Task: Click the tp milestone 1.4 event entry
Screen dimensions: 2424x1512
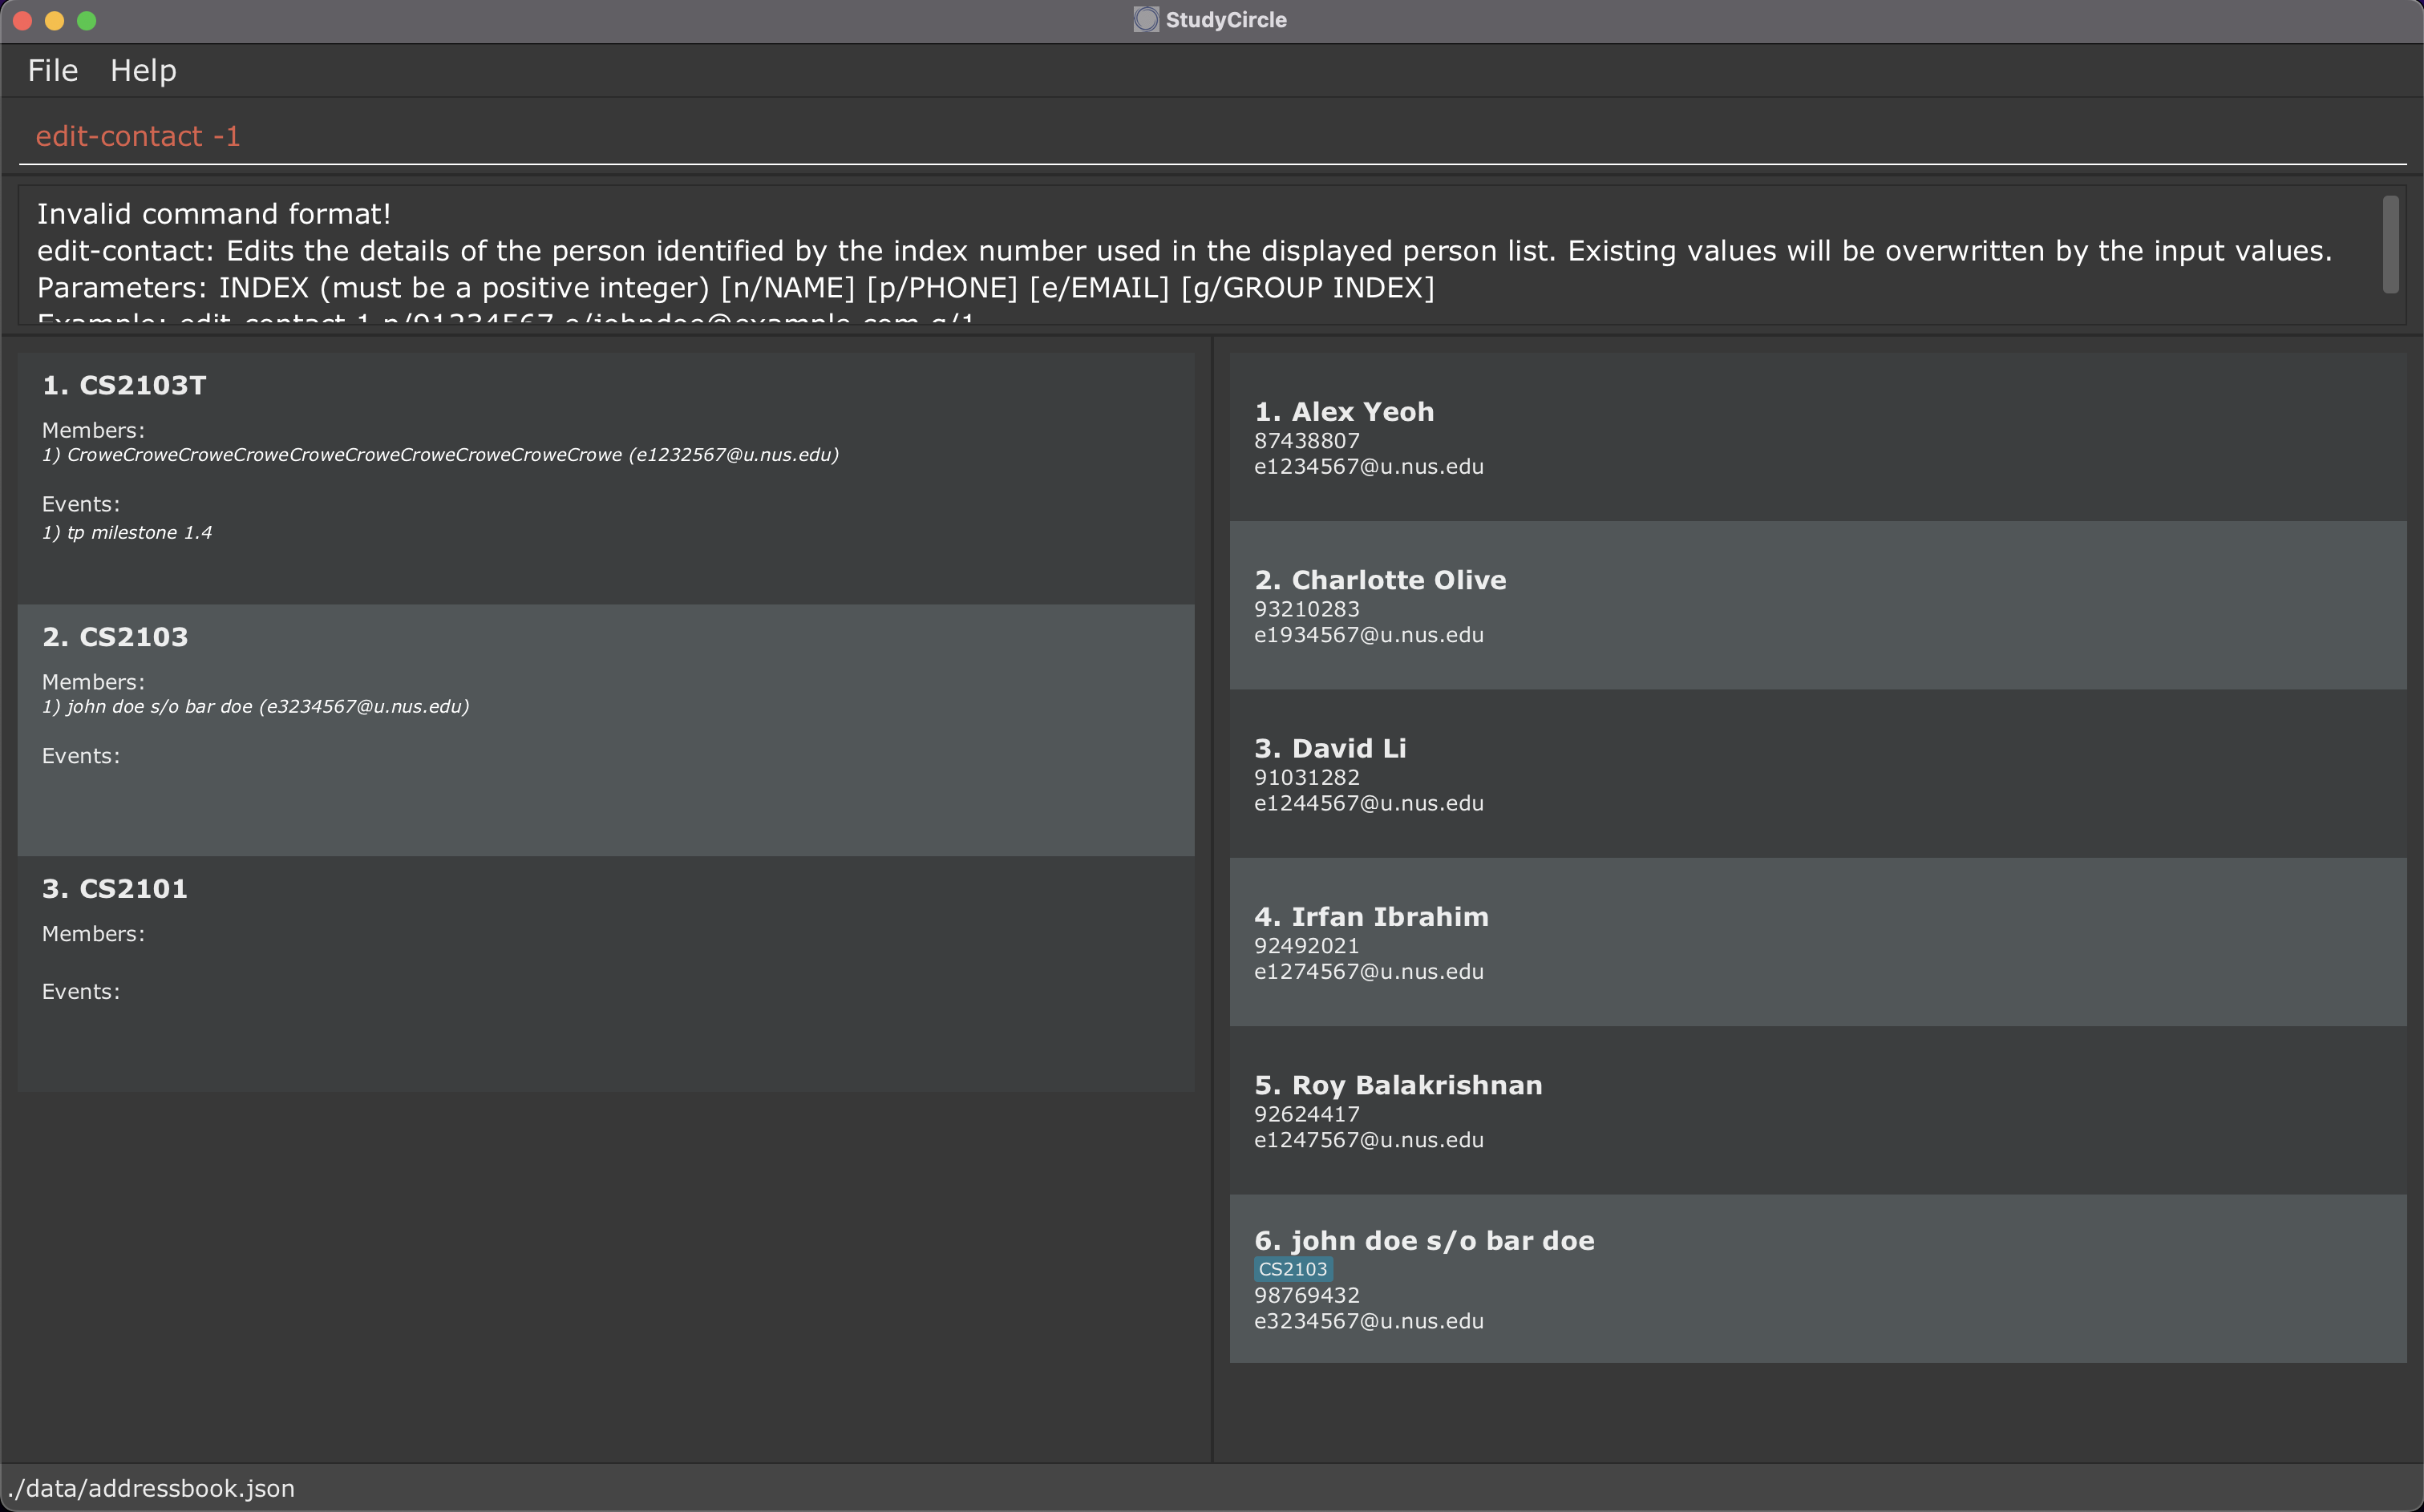Action: coord(128,533)
